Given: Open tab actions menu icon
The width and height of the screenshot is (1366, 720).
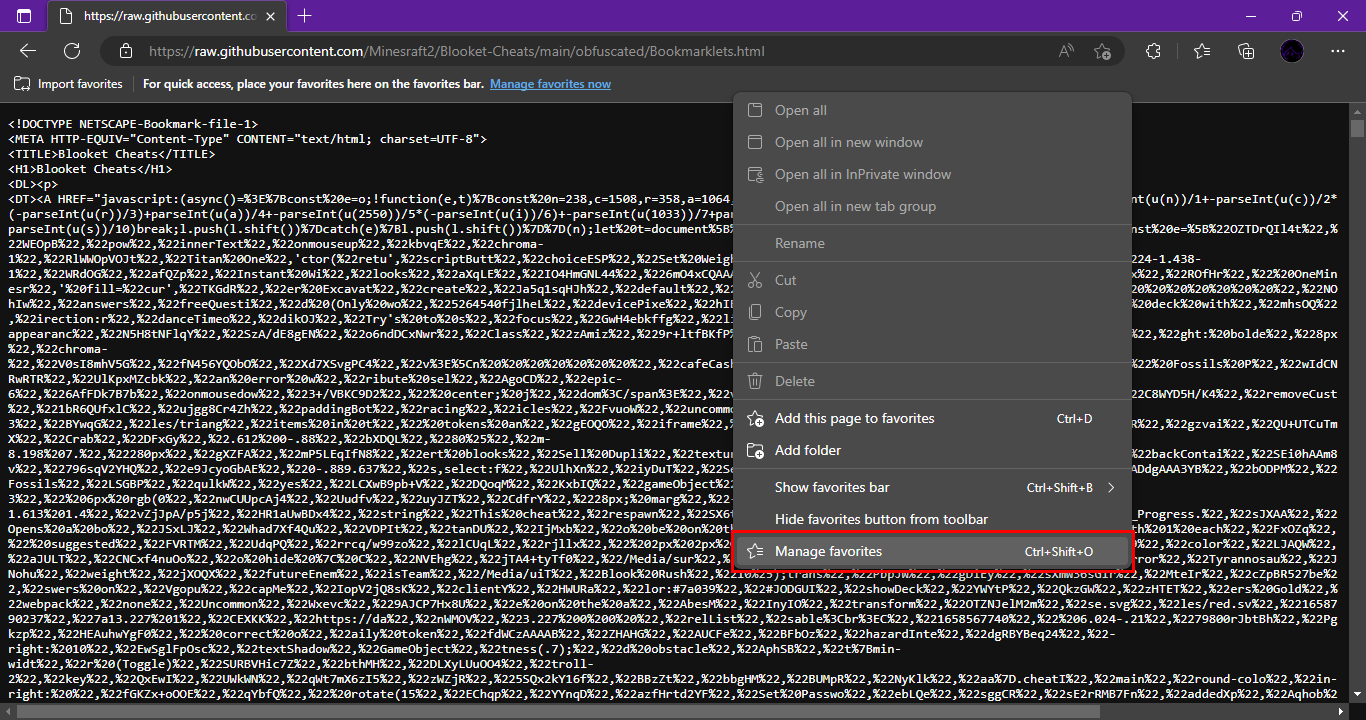Looking at the screenshot, I should click(x=24, y=16).
